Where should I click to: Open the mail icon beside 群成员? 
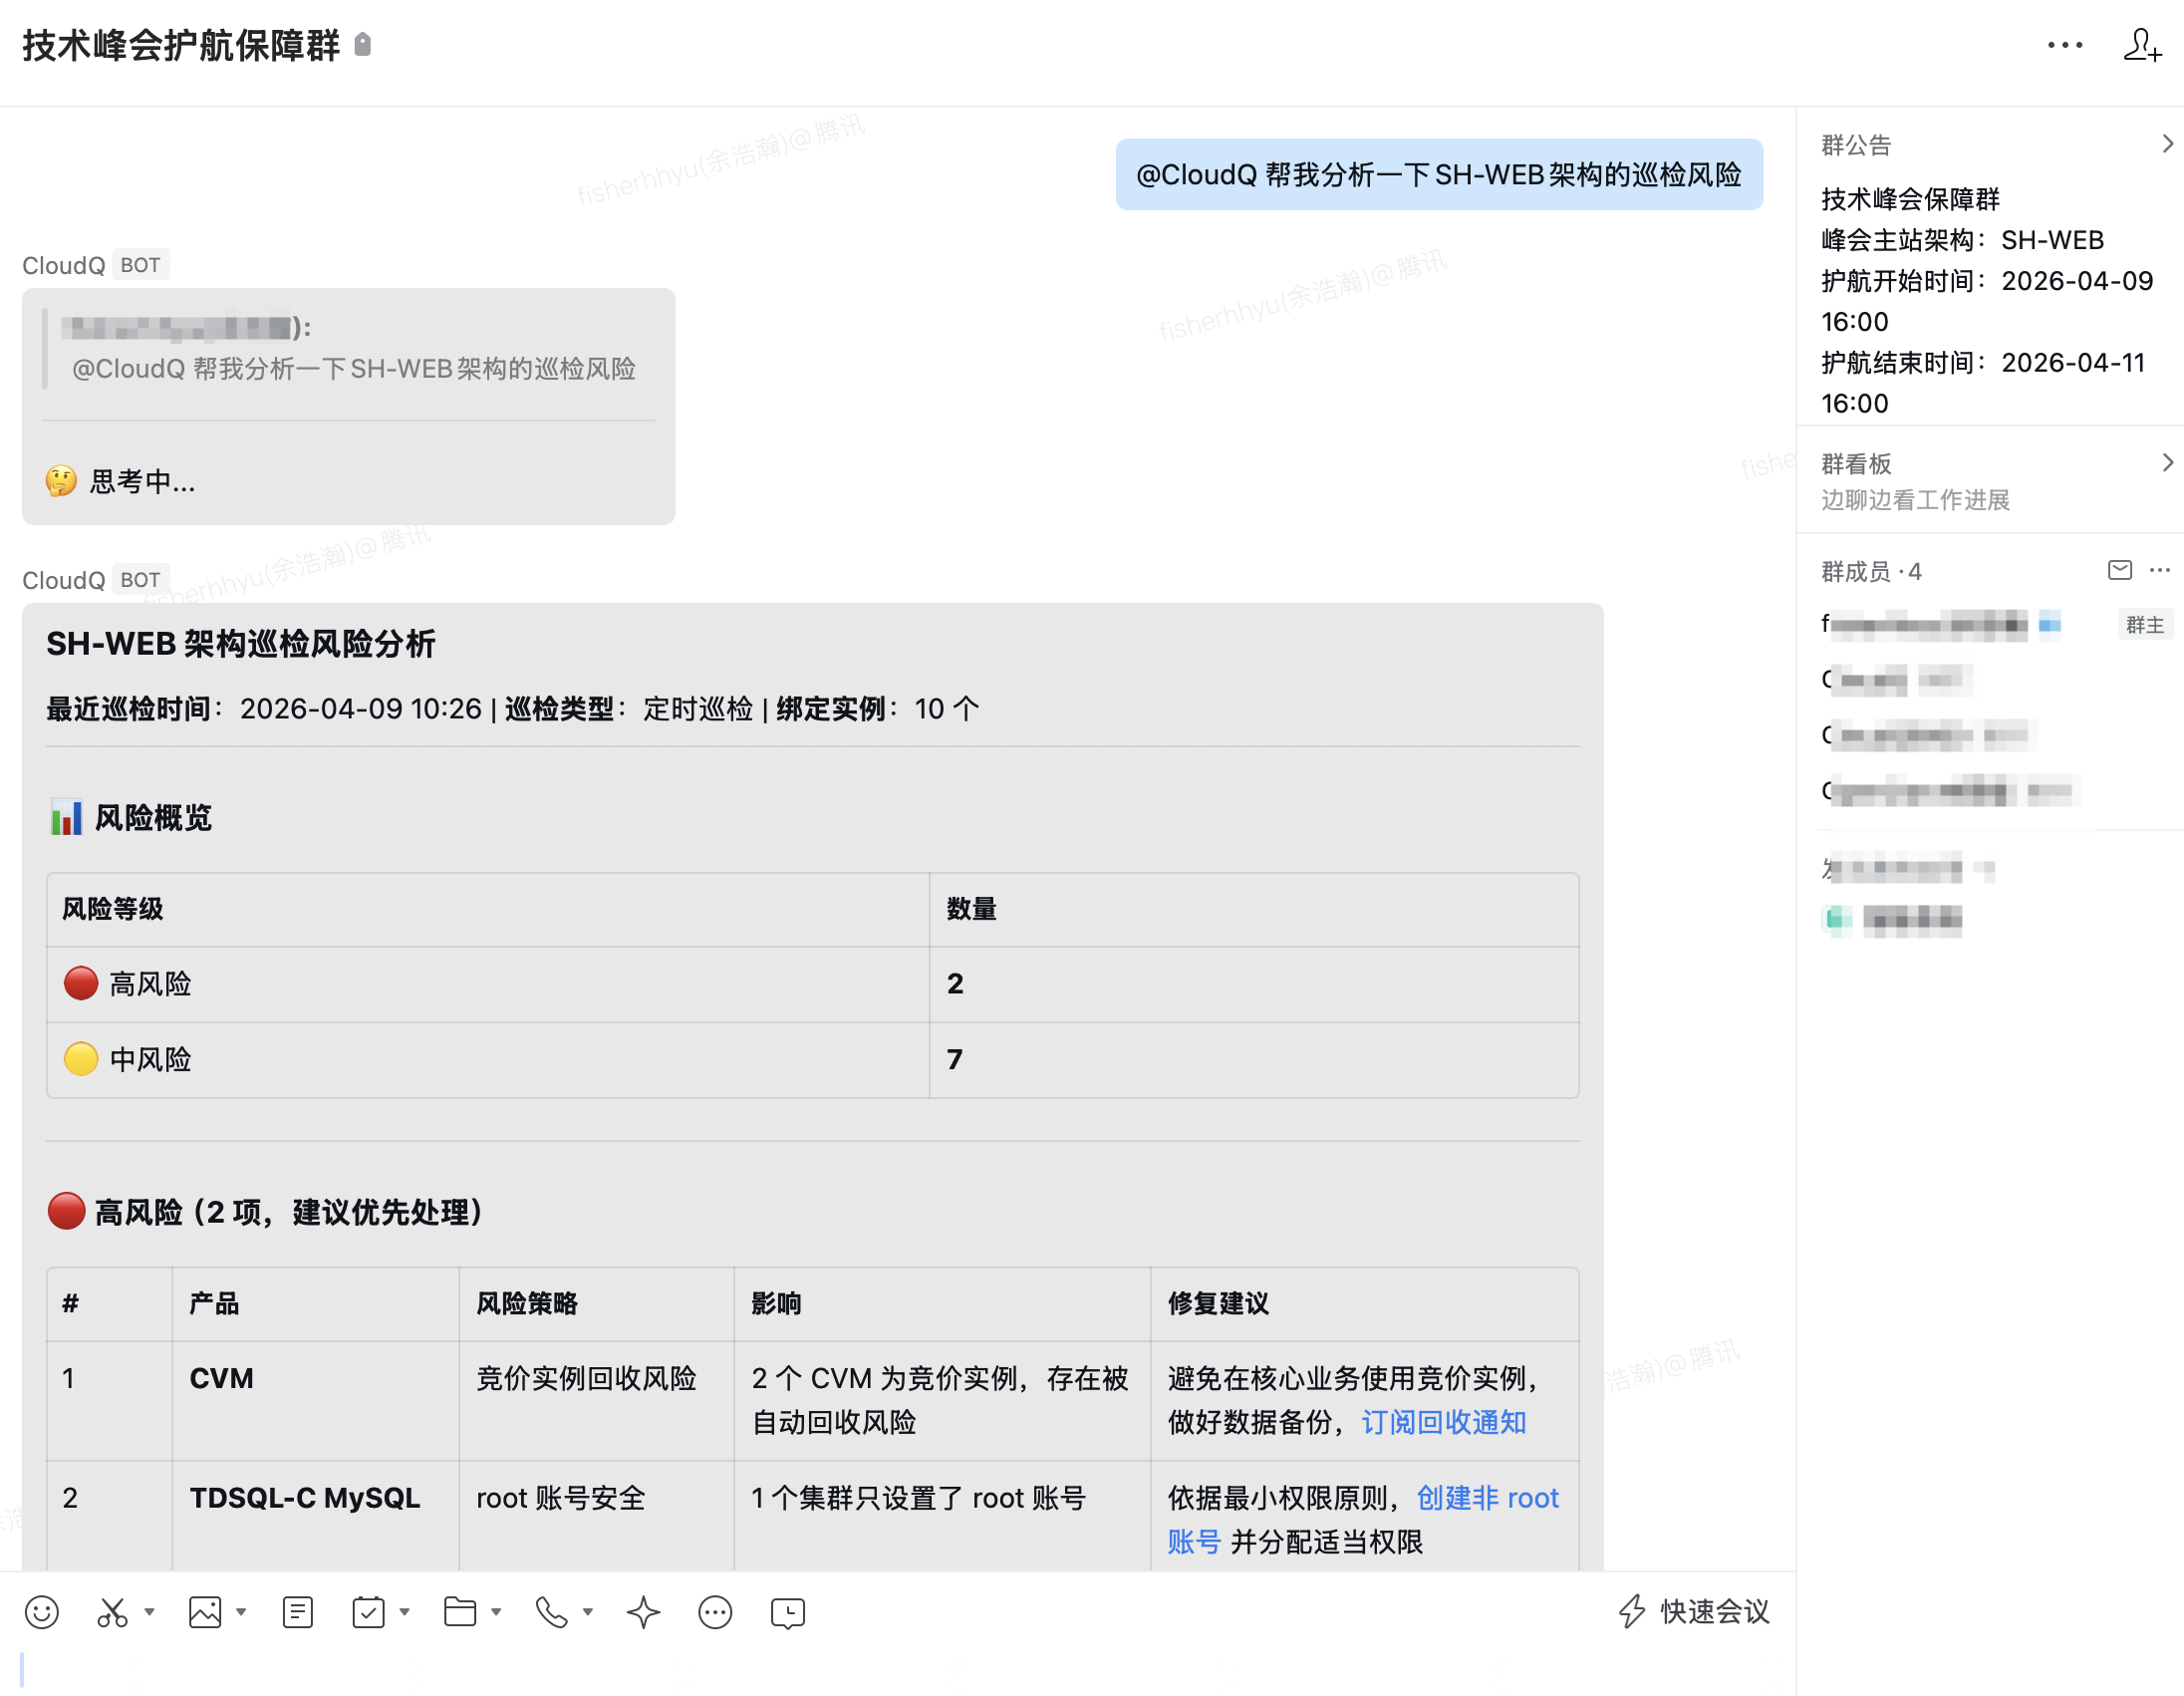[2118, 570]
